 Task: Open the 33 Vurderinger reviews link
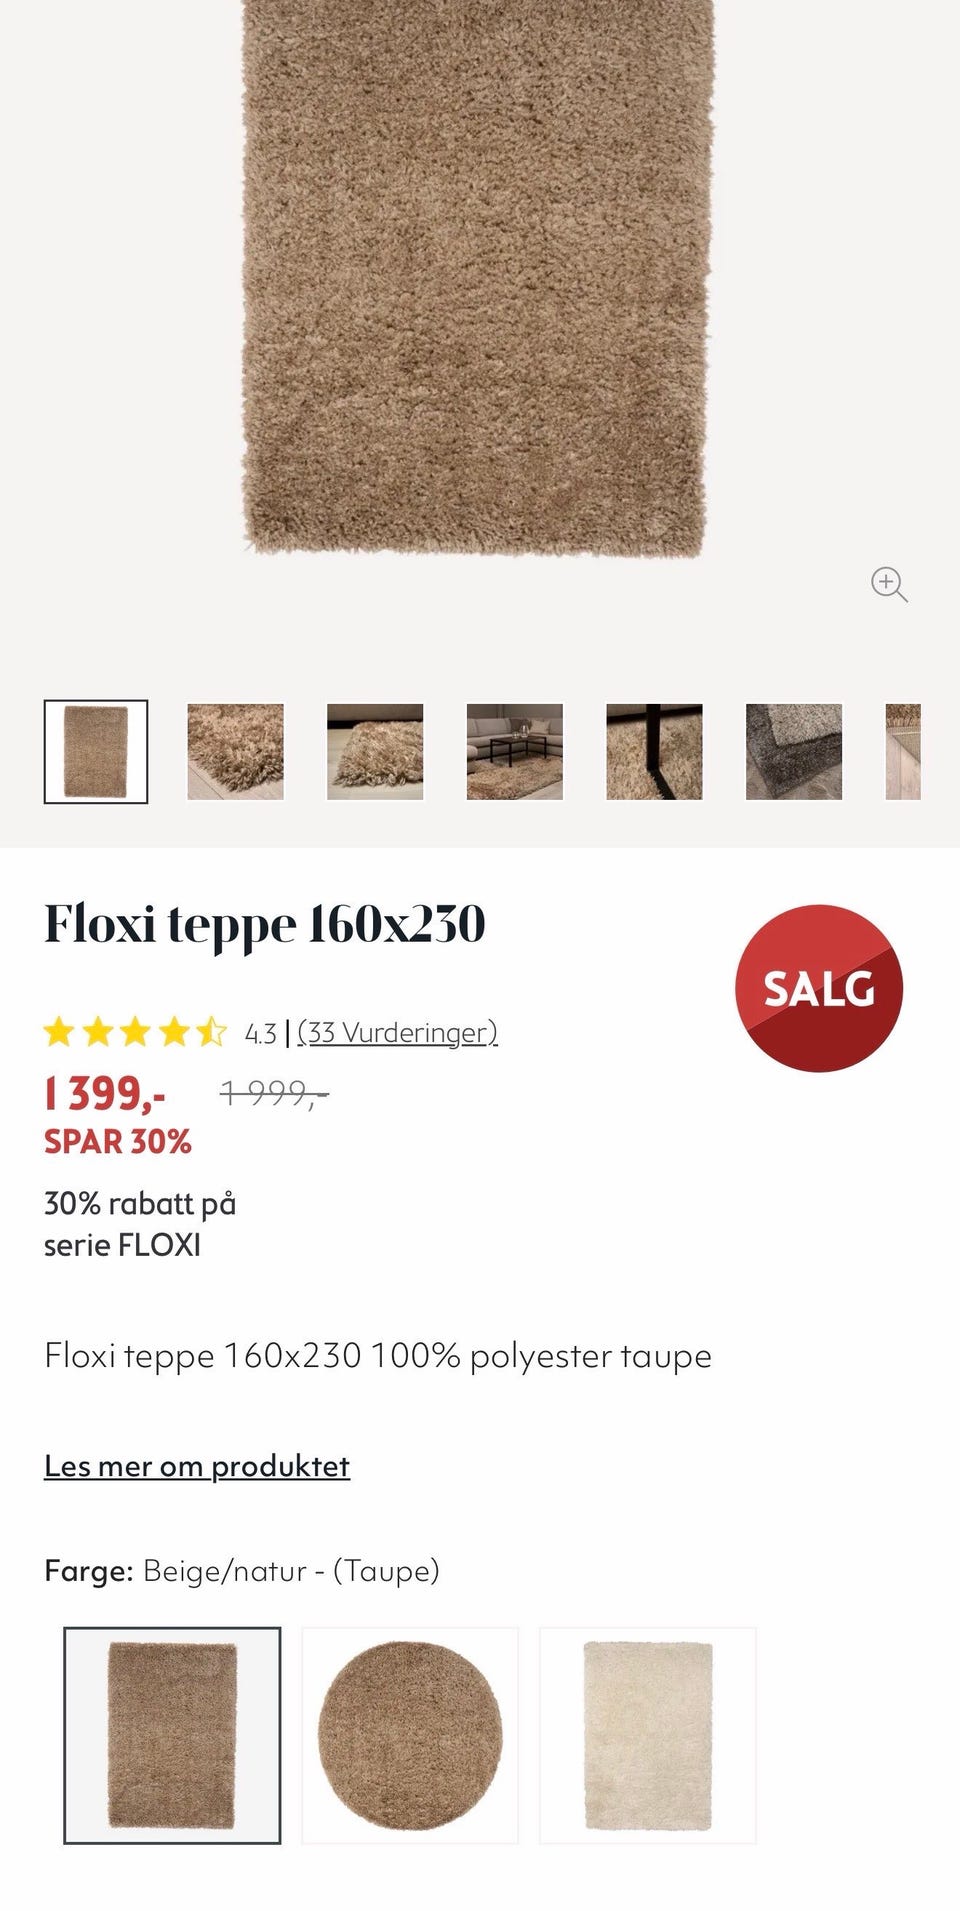click(397, 1032)
